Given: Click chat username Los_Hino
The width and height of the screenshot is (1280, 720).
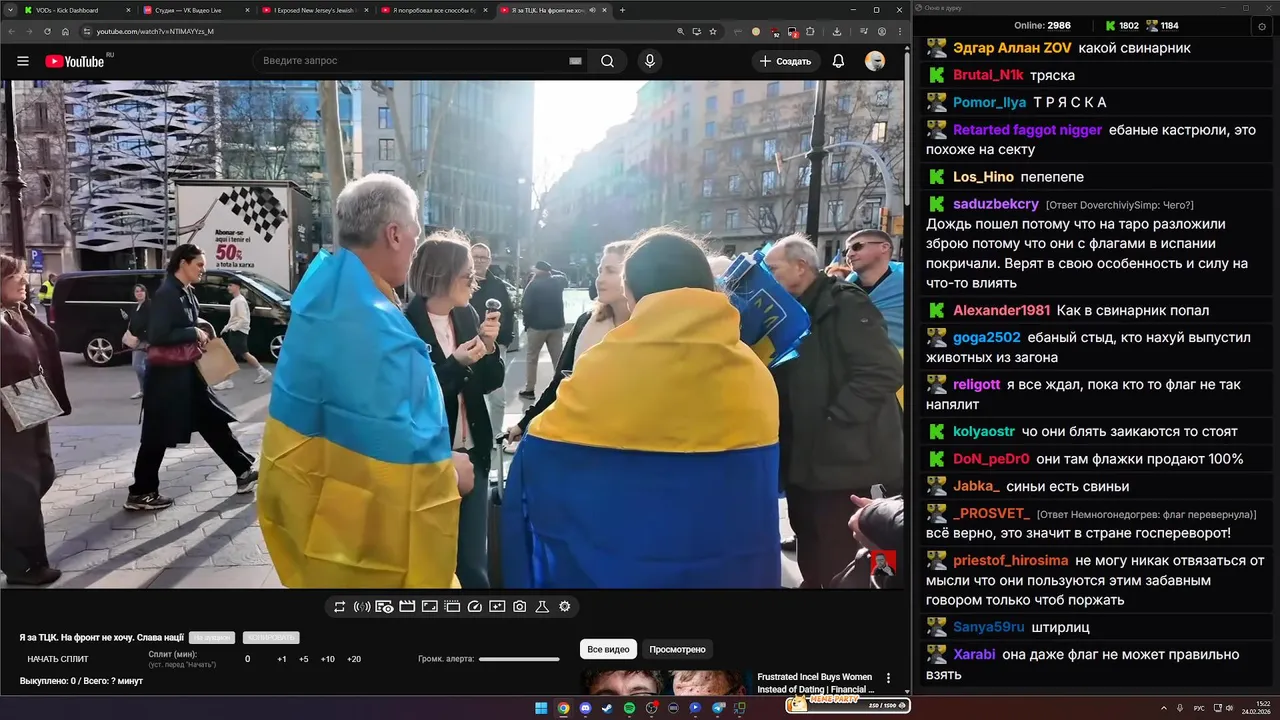Looking at the screenshot, I should [x=983, y=177].
